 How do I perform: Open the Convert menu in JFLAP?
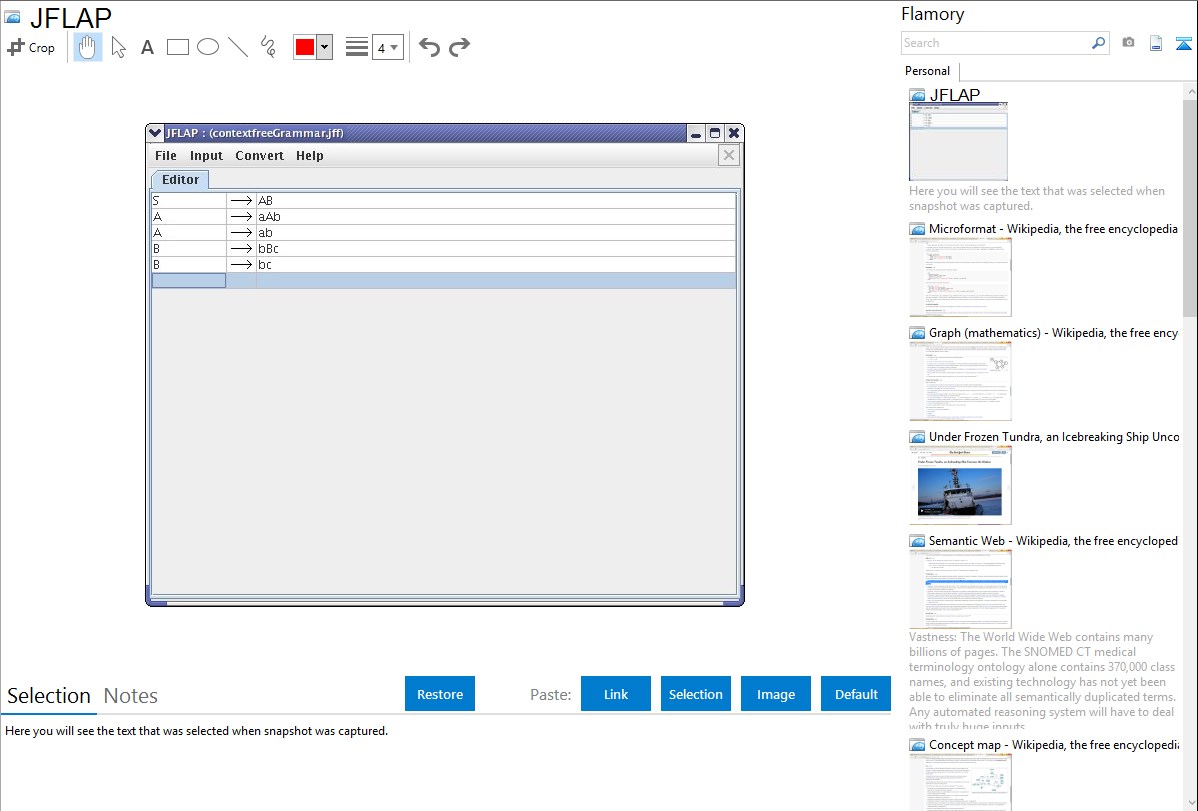pos(260,156)
